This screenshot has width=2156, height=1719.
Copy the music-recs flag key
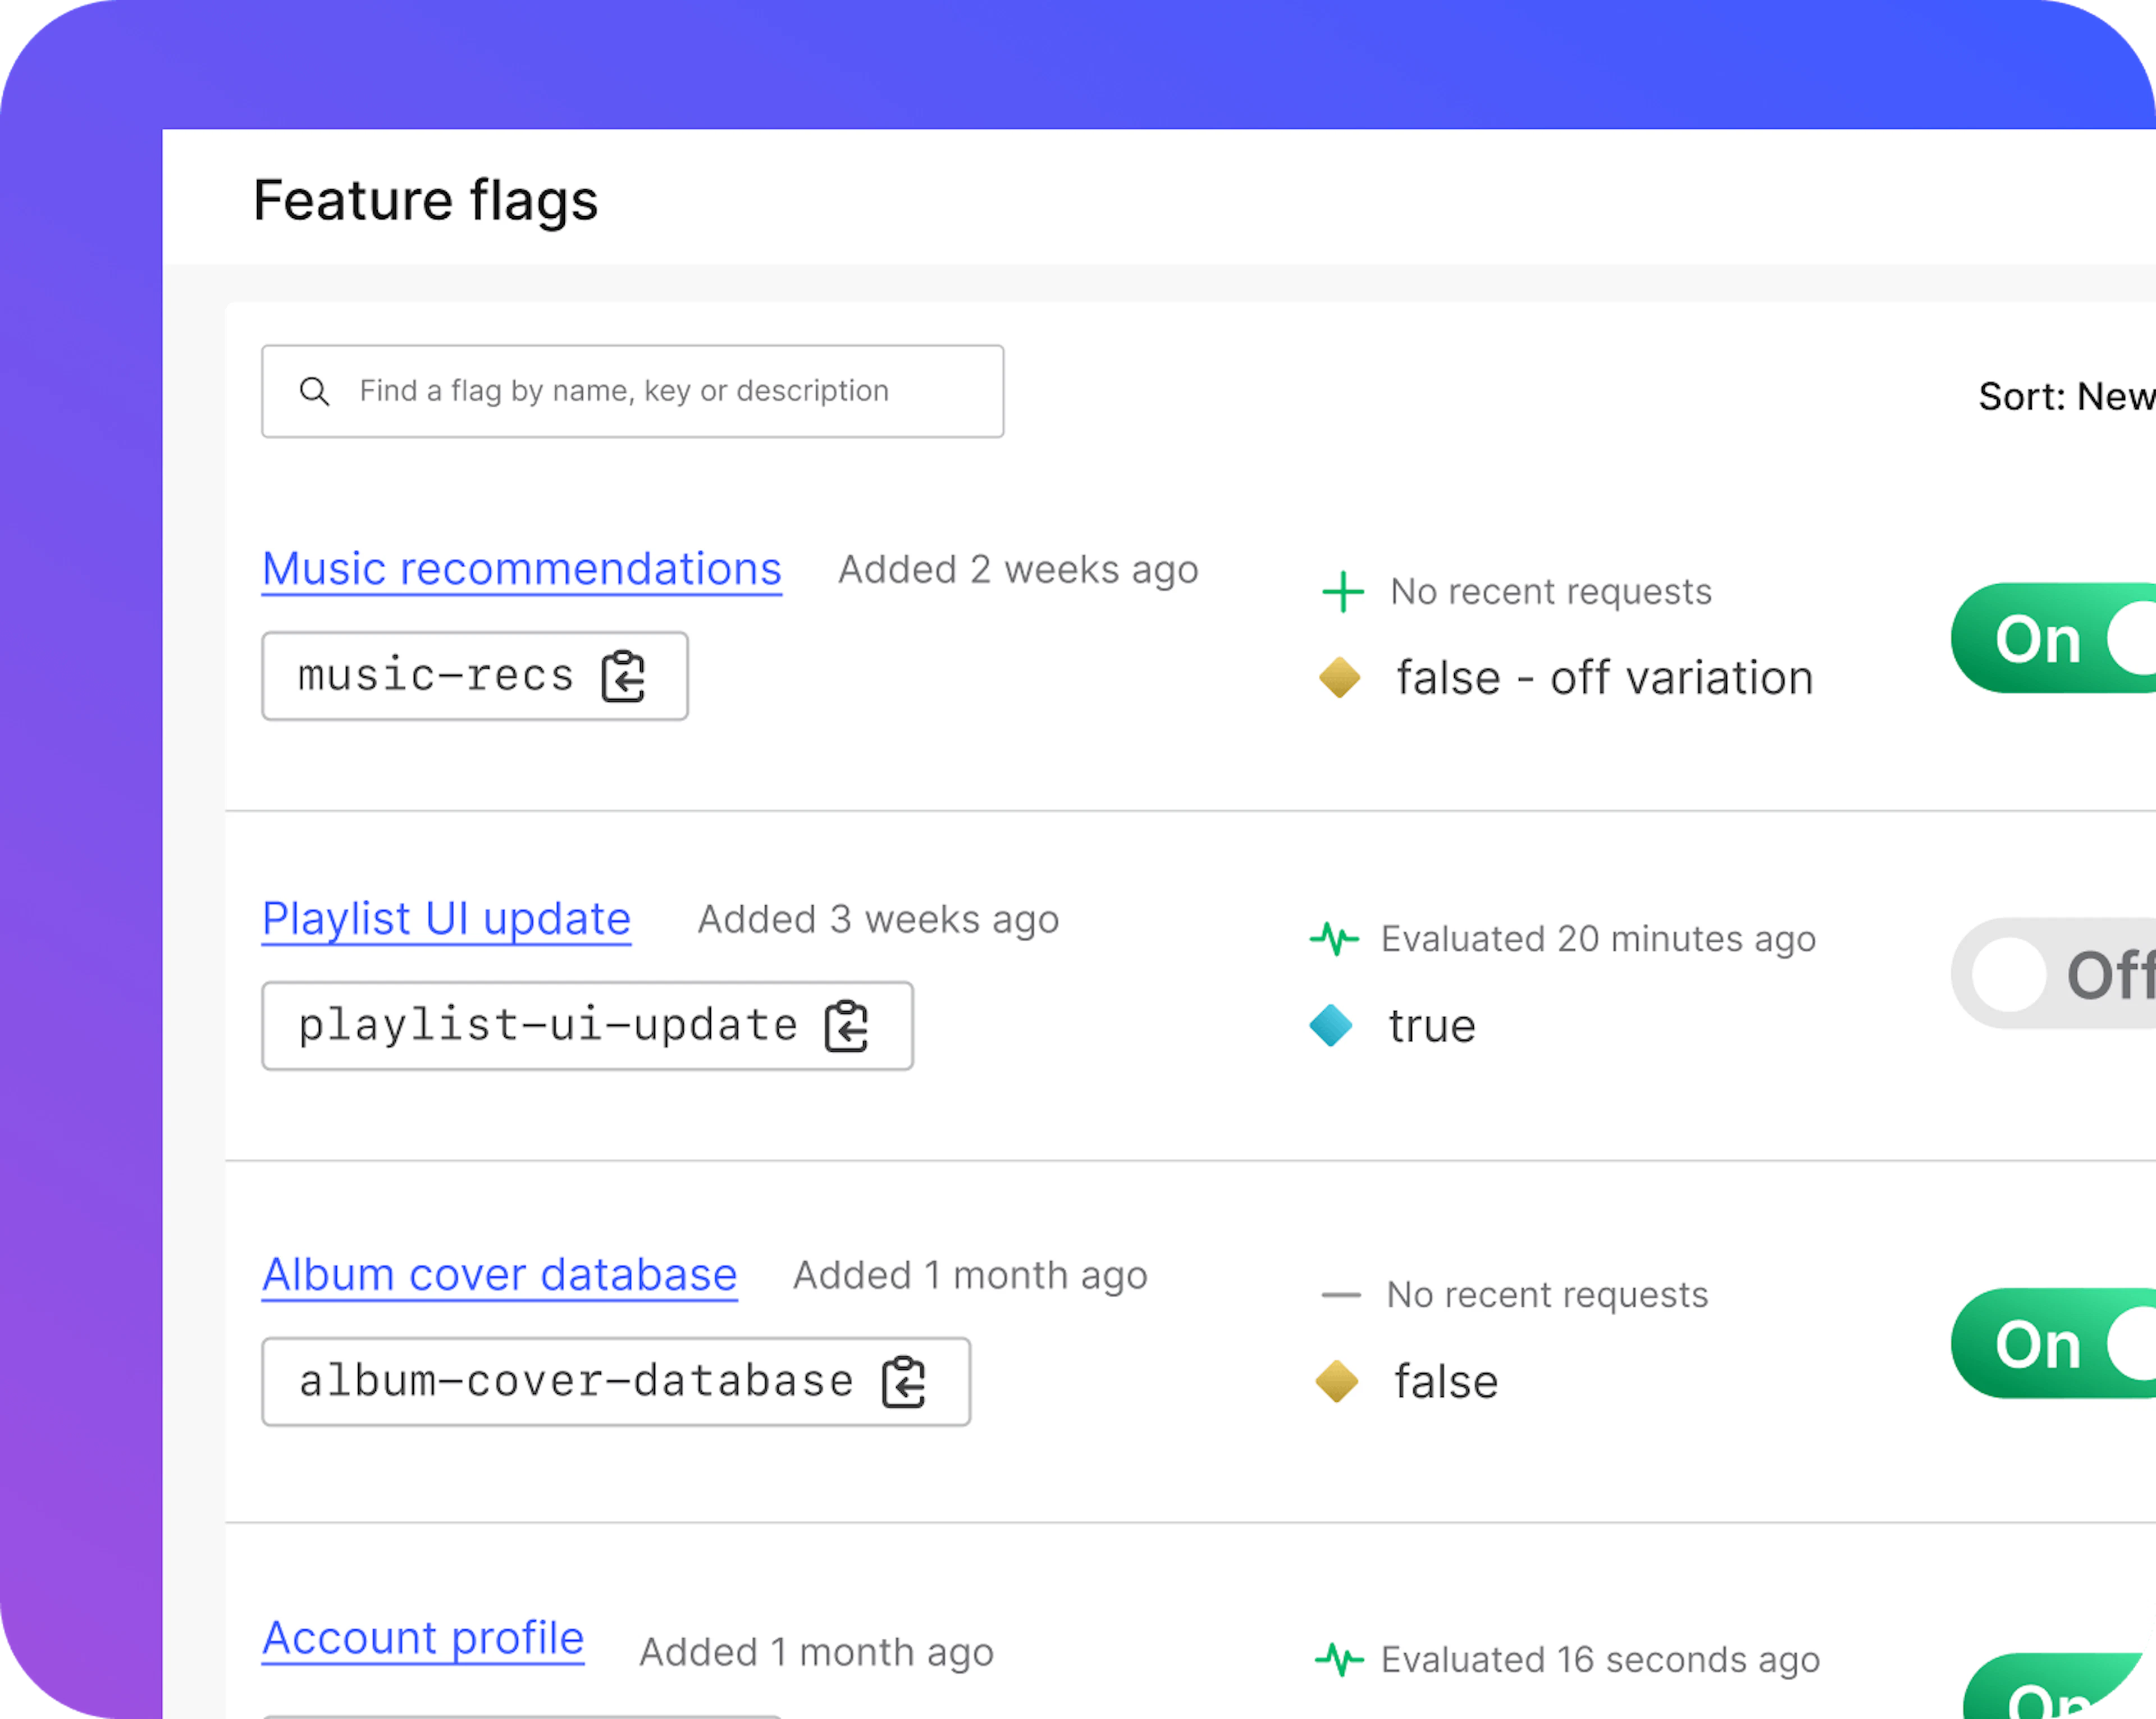pyautogui.click(x=624, y=677)
